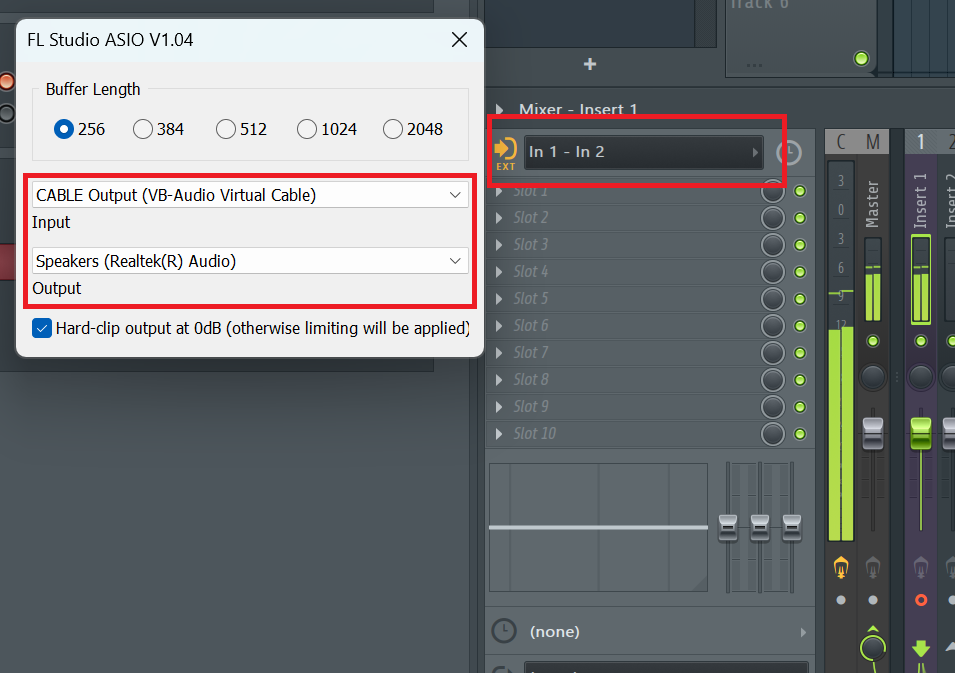
Task: Expand Slot 6 effect menu arrow
Action: point(499,326)
